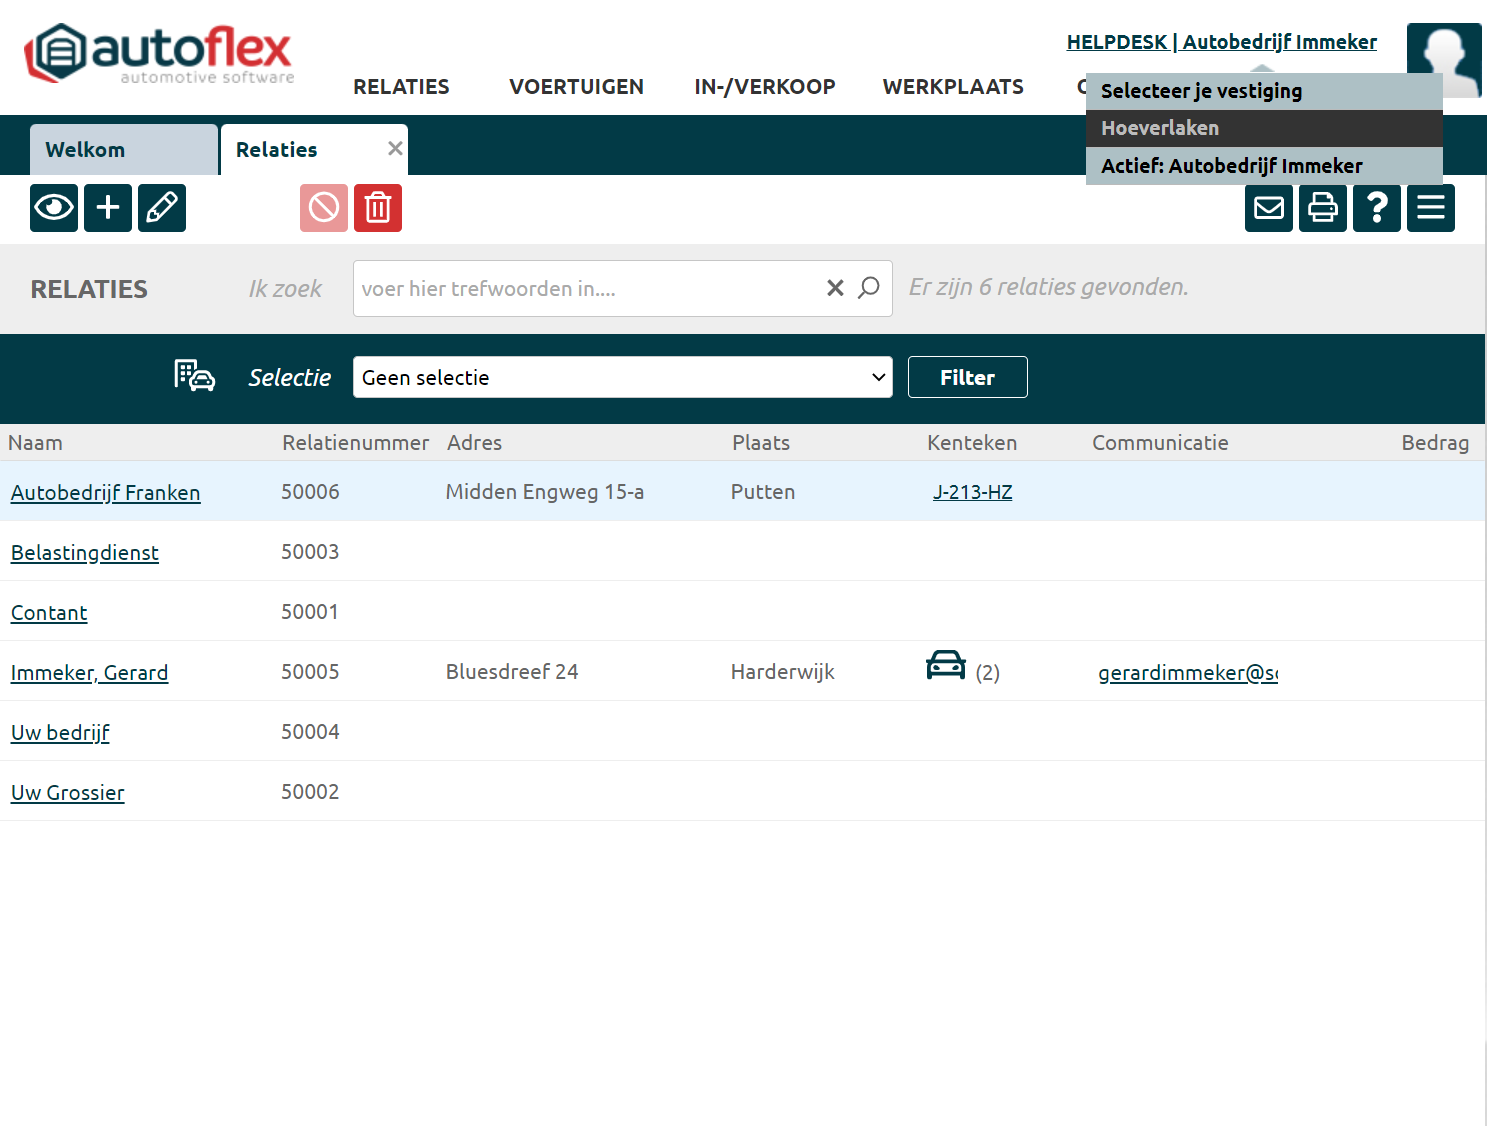Open the envelope email icon

coord(1269,208)
